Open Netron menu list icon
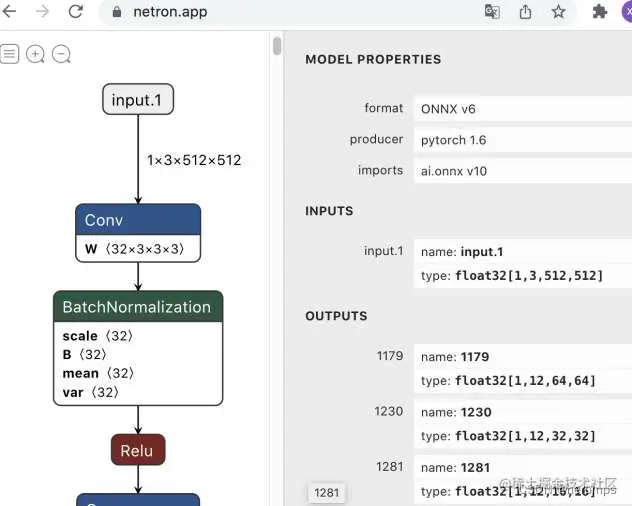632x506 pixels. tap(10, 54)
